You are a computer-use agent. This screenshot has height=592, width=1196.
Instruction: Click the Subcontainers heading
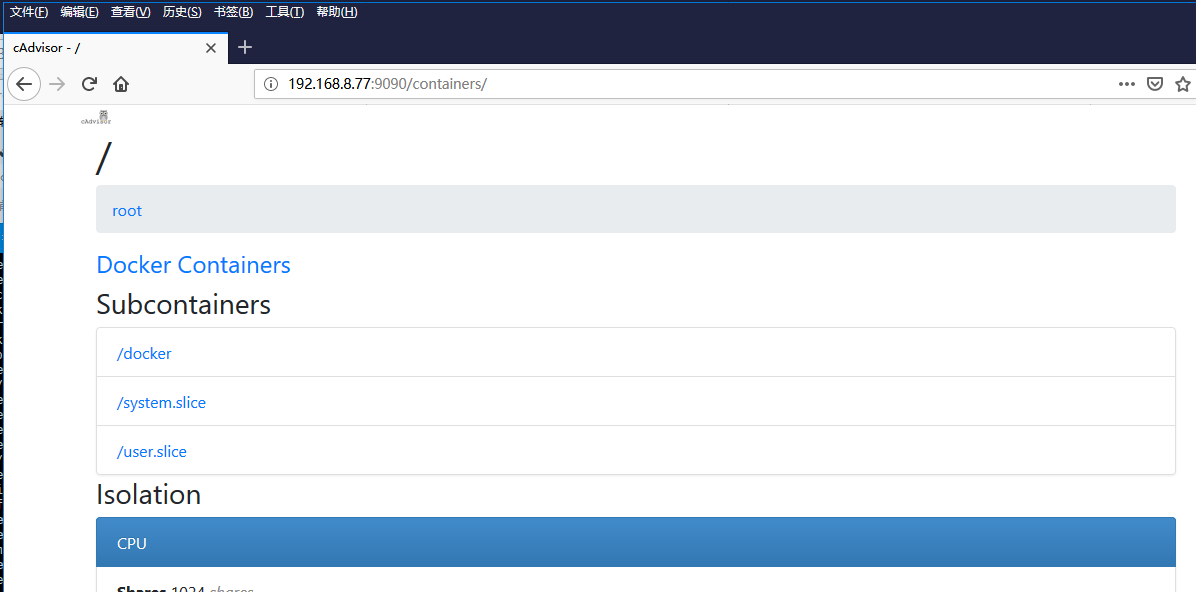[x=184, y=305]
